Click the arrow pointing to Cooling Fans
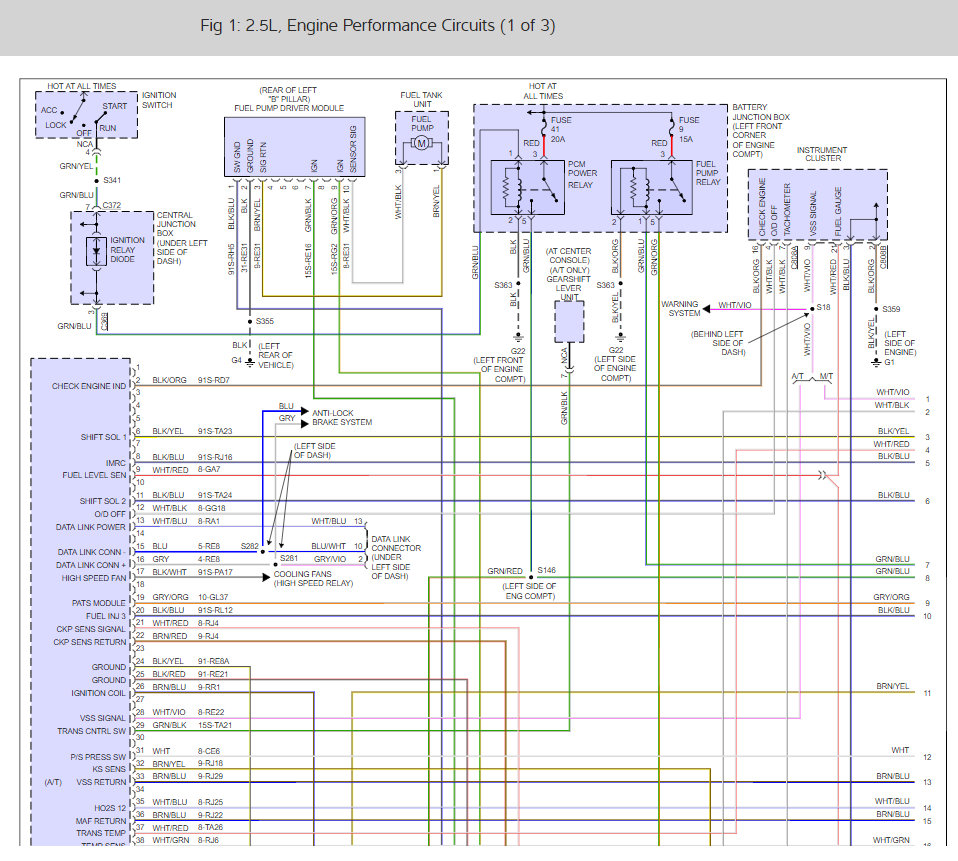Screen dimensions: 958x861 266,576
